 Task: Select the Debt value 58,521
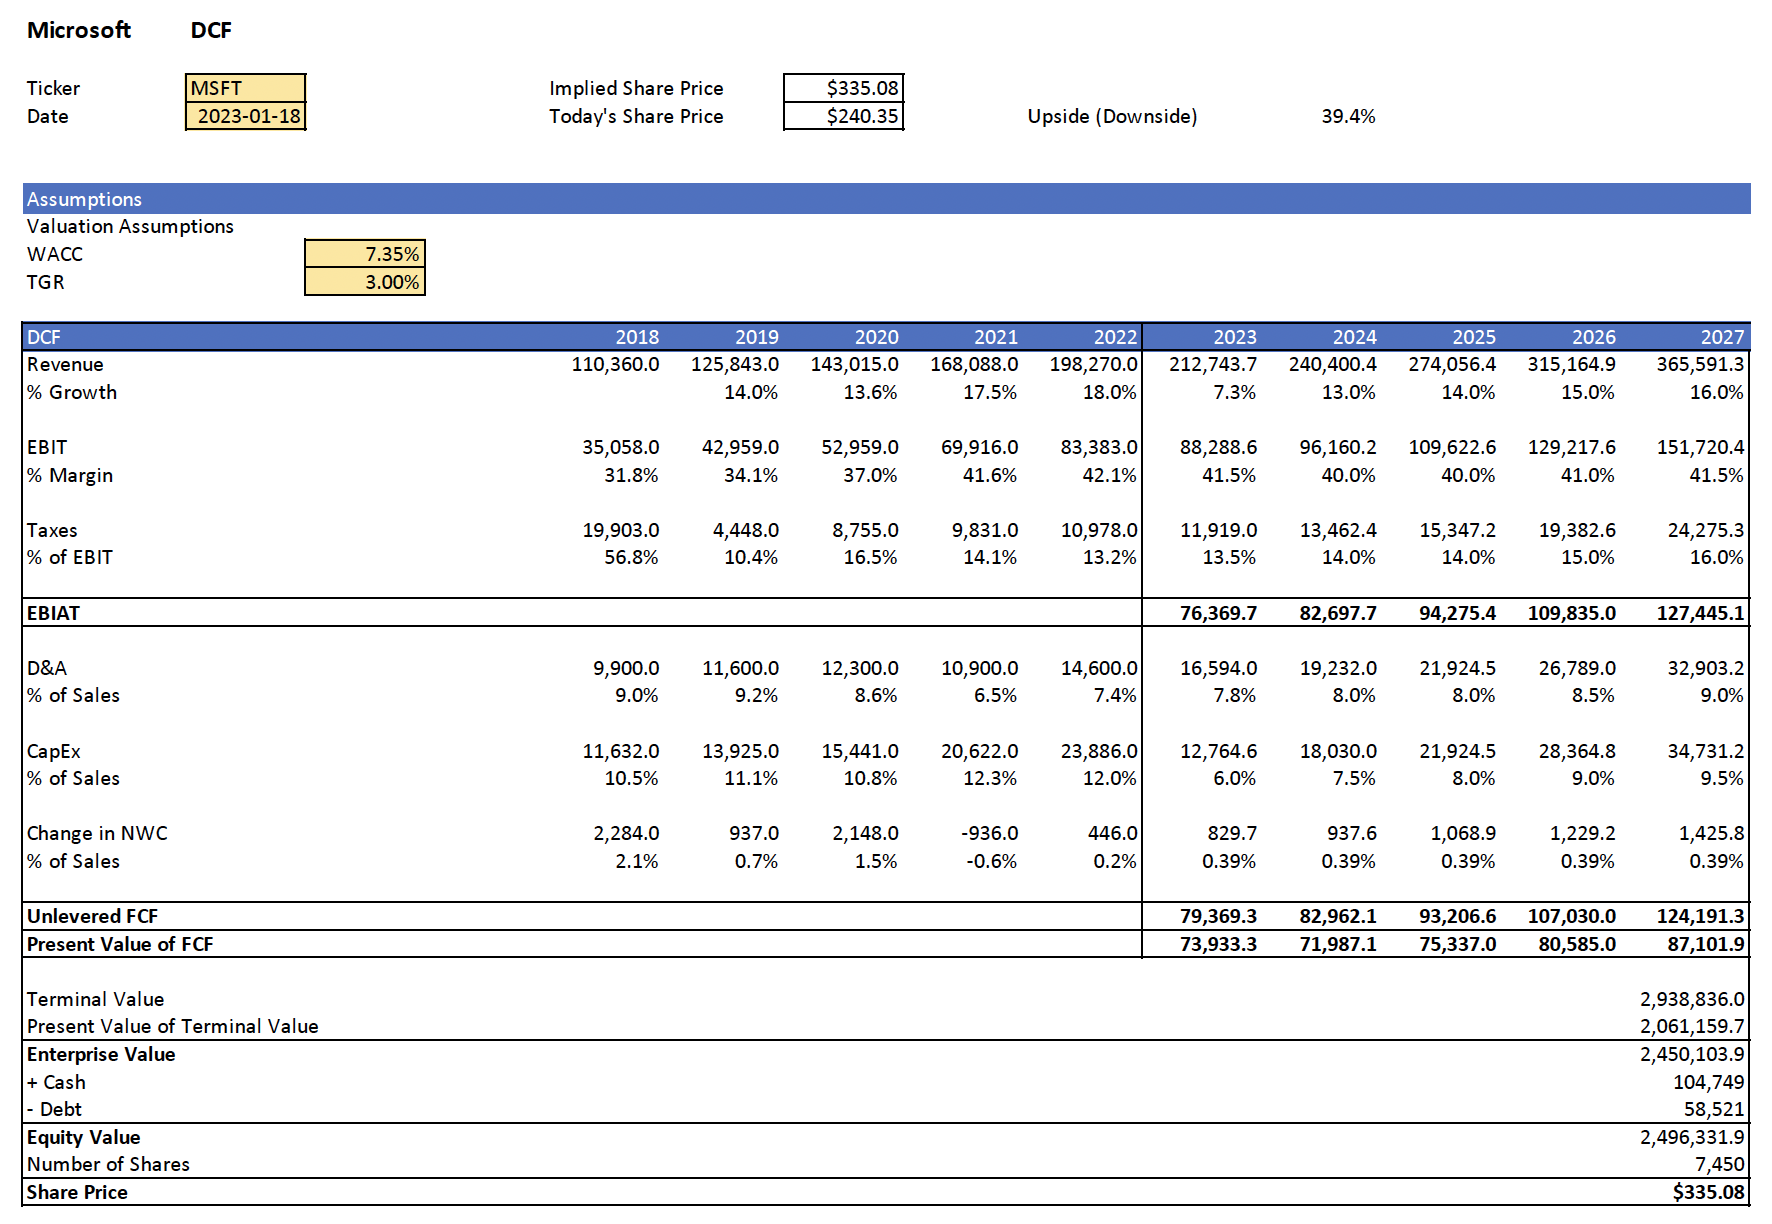click(1713, 1109)
